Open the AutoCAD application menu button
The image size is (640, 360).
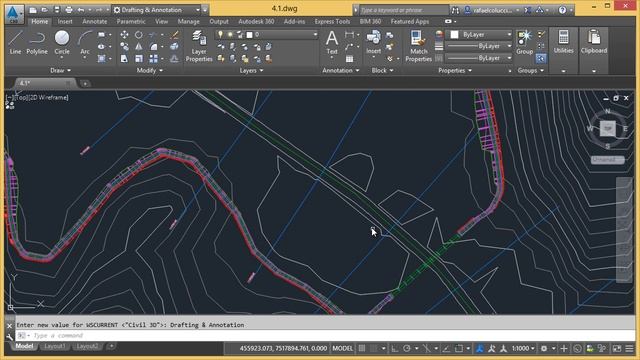[x=14, y=13]
